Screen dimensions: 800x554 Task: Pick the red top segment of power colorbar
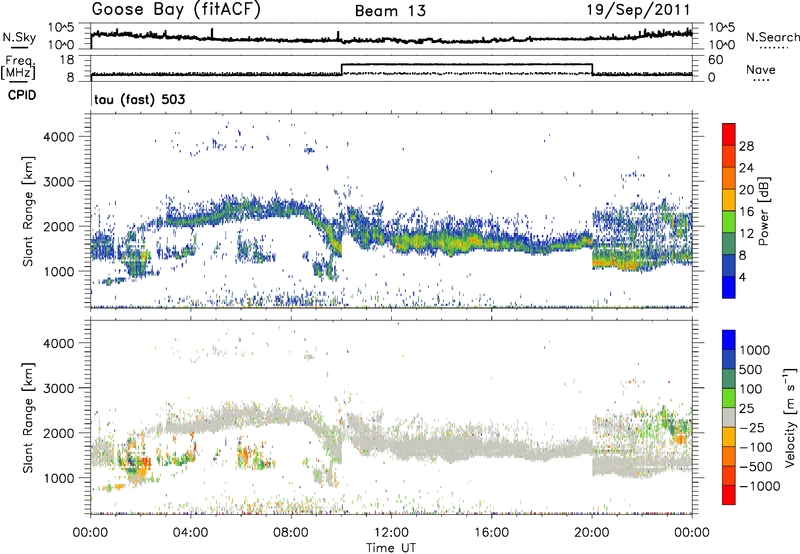[x=729, y=134]
